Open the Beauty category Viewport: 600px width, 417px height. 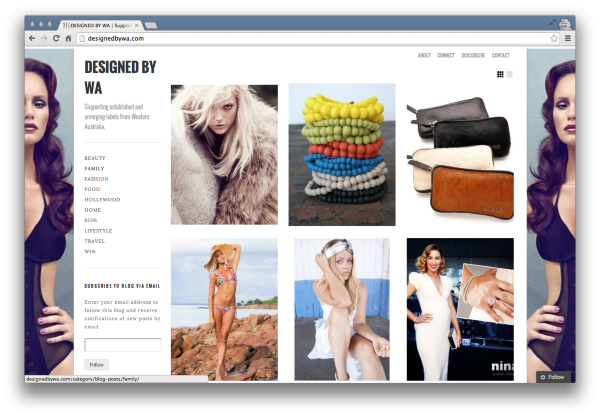point(95,158)
